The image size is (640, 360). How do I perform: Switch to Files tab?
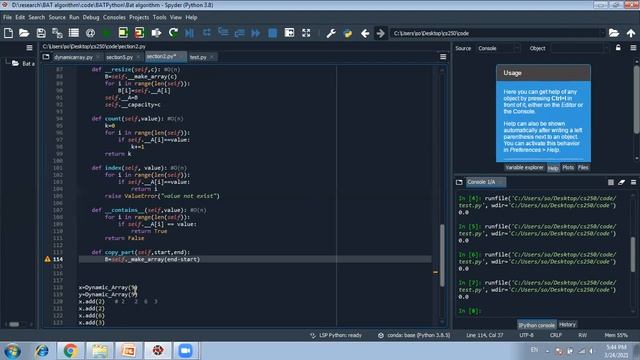(x=583, y=167)
